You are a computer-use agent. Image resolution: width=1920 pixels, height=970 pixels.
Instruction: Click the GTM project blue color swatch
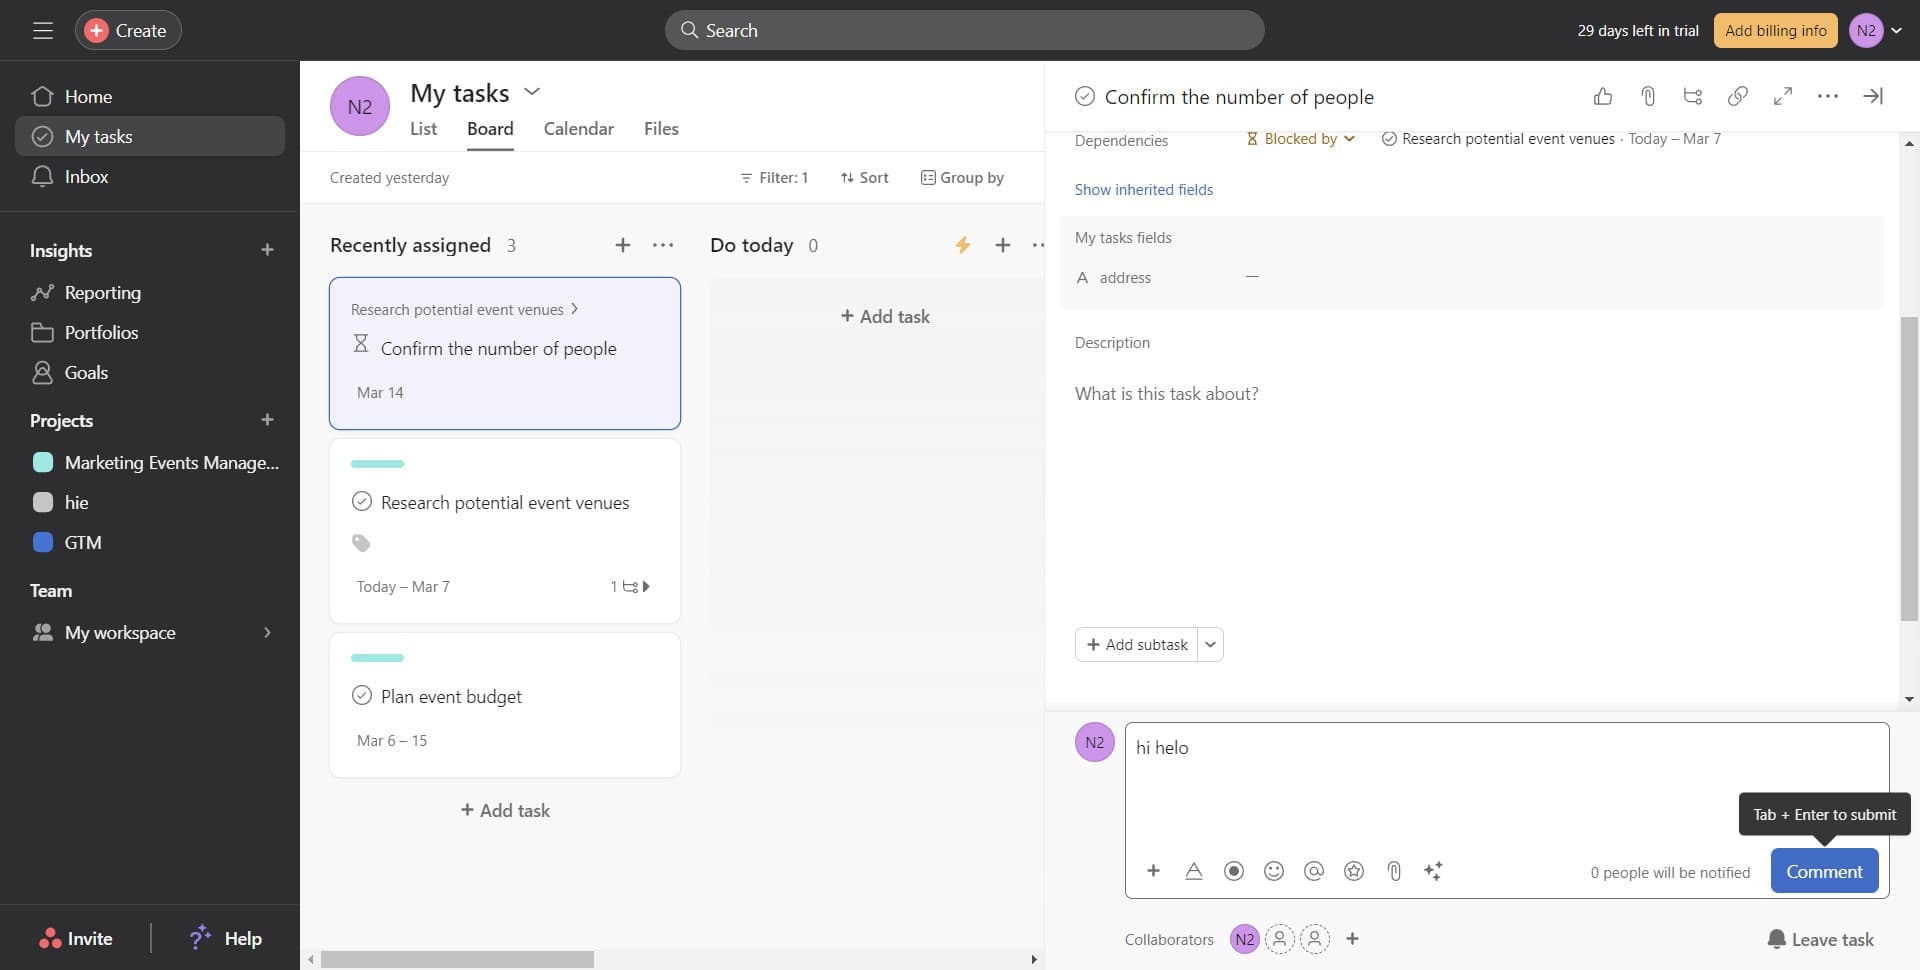tap(43, 543)
